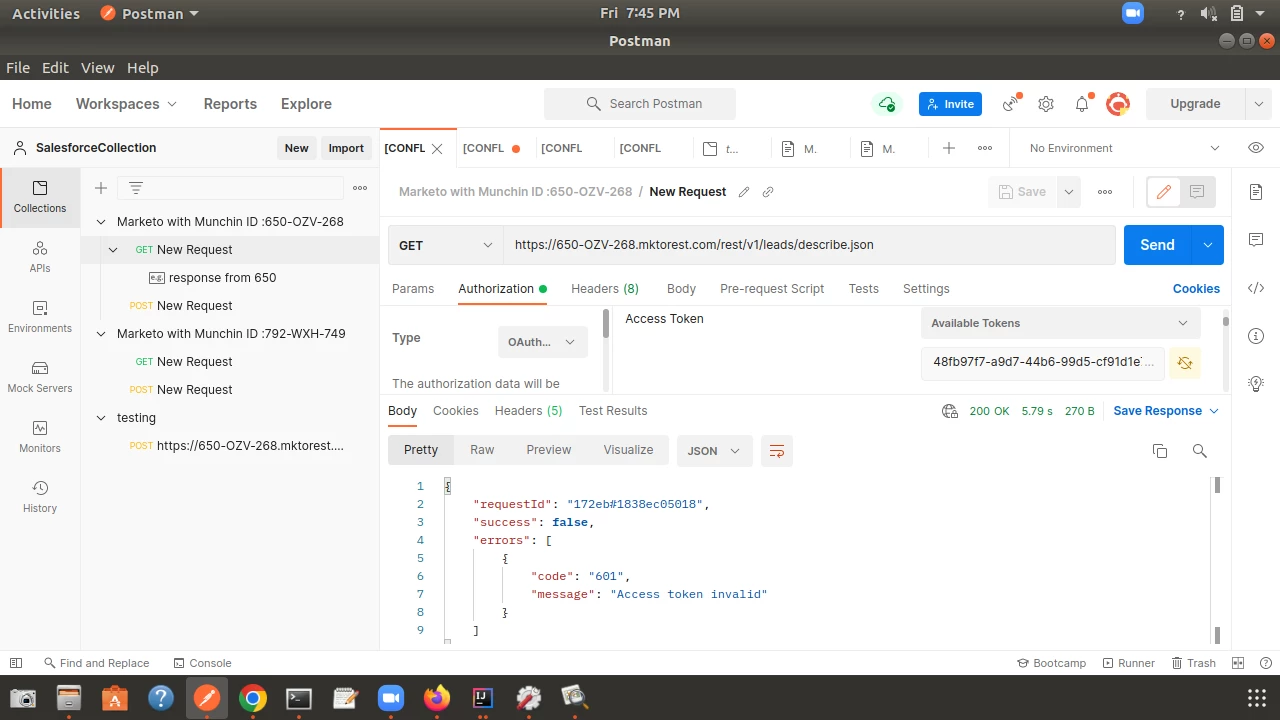Open the comments icon in right sidebar
Screen dimensions: 1280x720
tap(1256, 240)
